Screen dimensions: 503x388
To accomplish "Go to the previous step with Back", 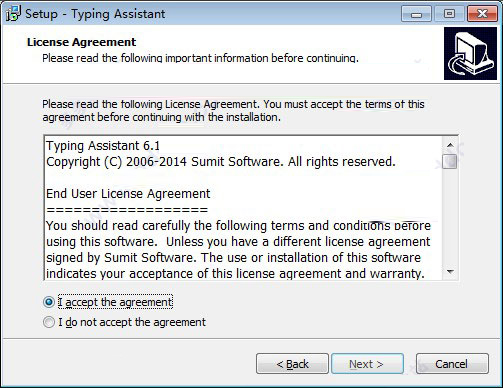I will pyautogui.click(x=292, y=364).
